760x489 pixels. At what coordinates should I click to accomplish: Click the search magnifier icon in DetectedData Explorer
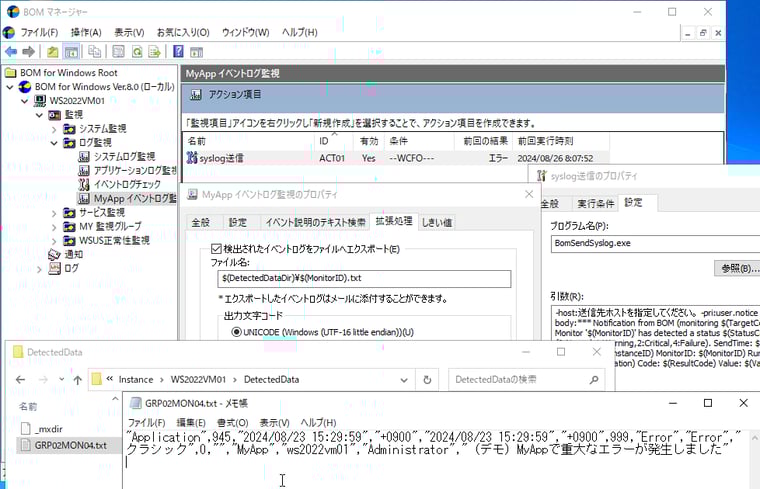594,379
